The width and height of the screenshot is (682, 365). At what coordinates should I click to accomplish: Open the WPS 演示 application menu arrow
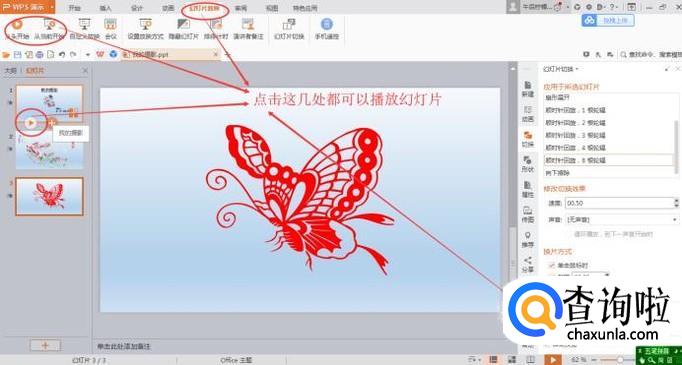(x=52, y=7)
